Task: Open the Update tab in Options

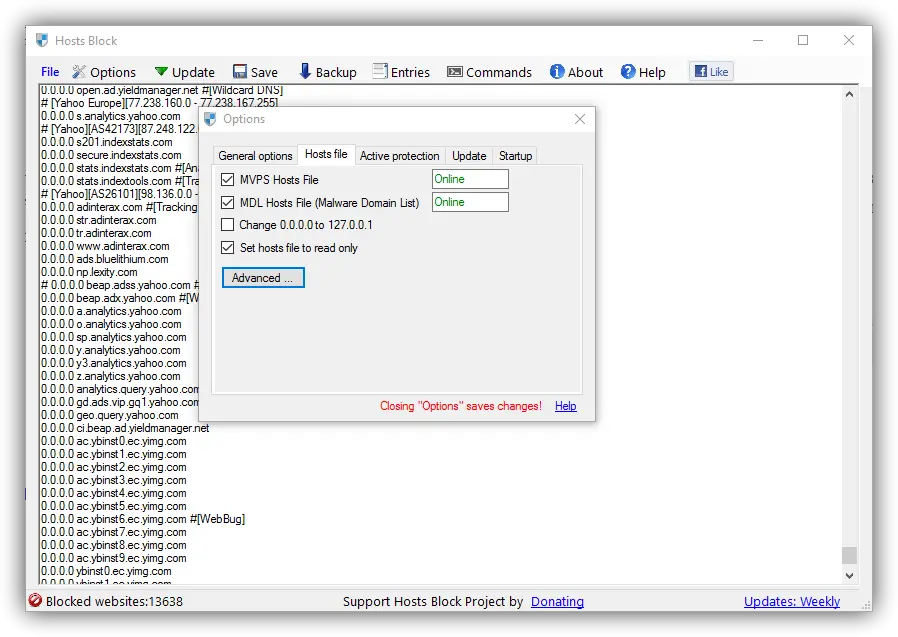Action: [469, 156]
